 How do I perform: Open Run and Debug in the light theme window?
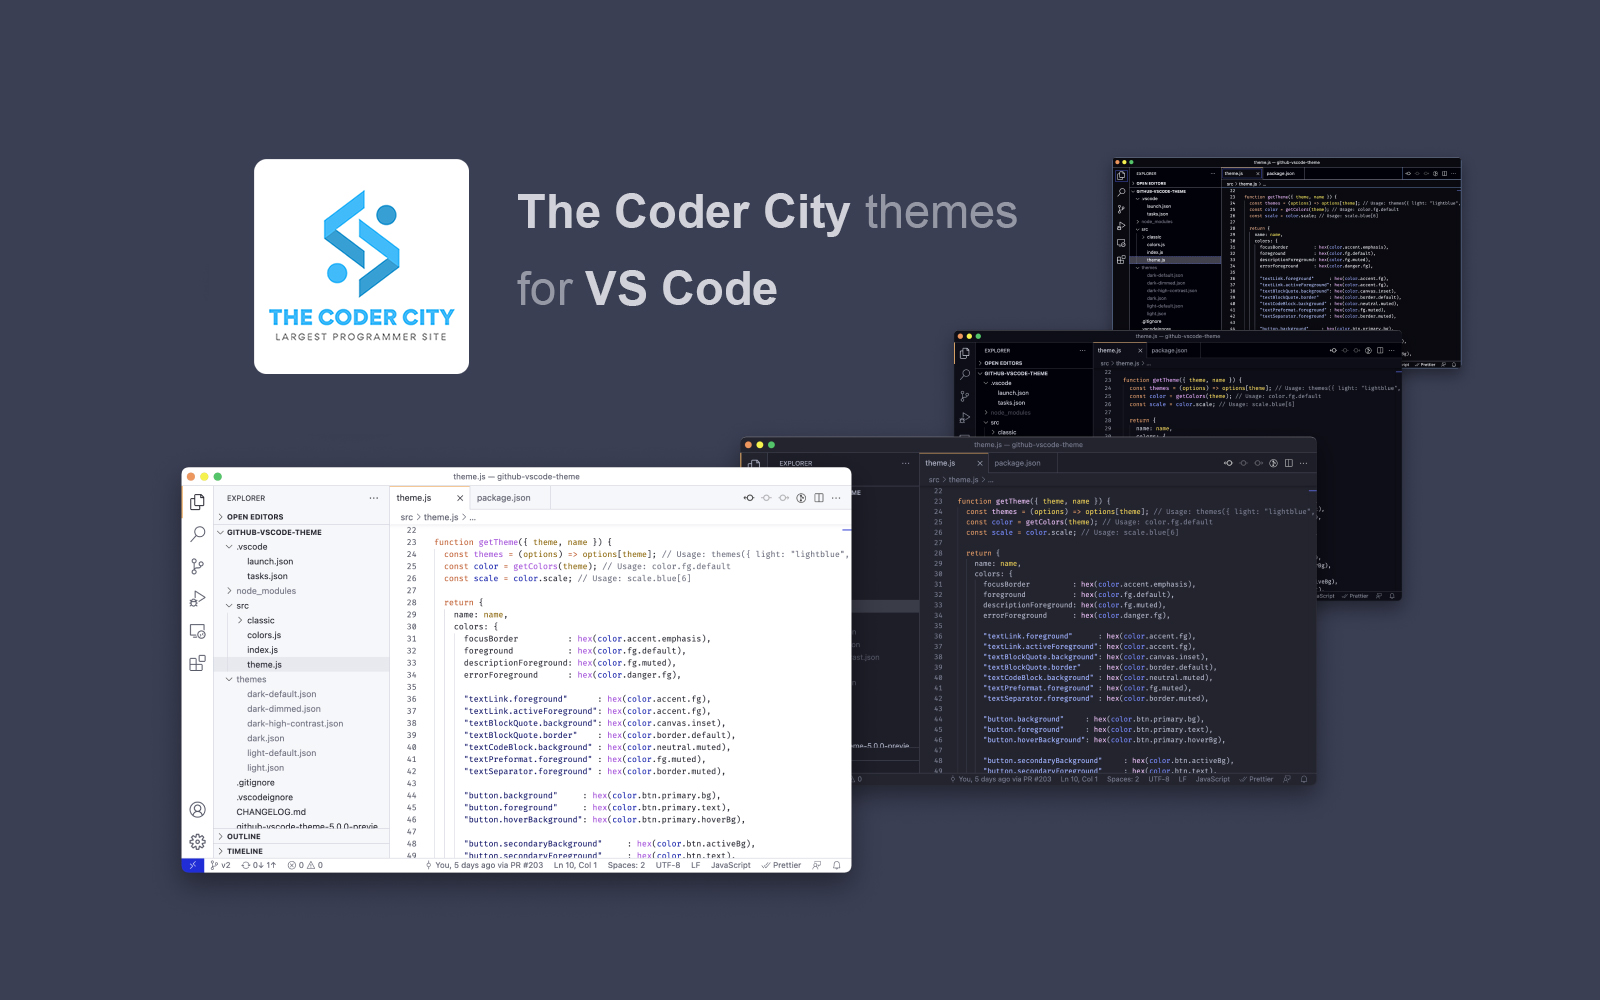click(x=198, y=598)
